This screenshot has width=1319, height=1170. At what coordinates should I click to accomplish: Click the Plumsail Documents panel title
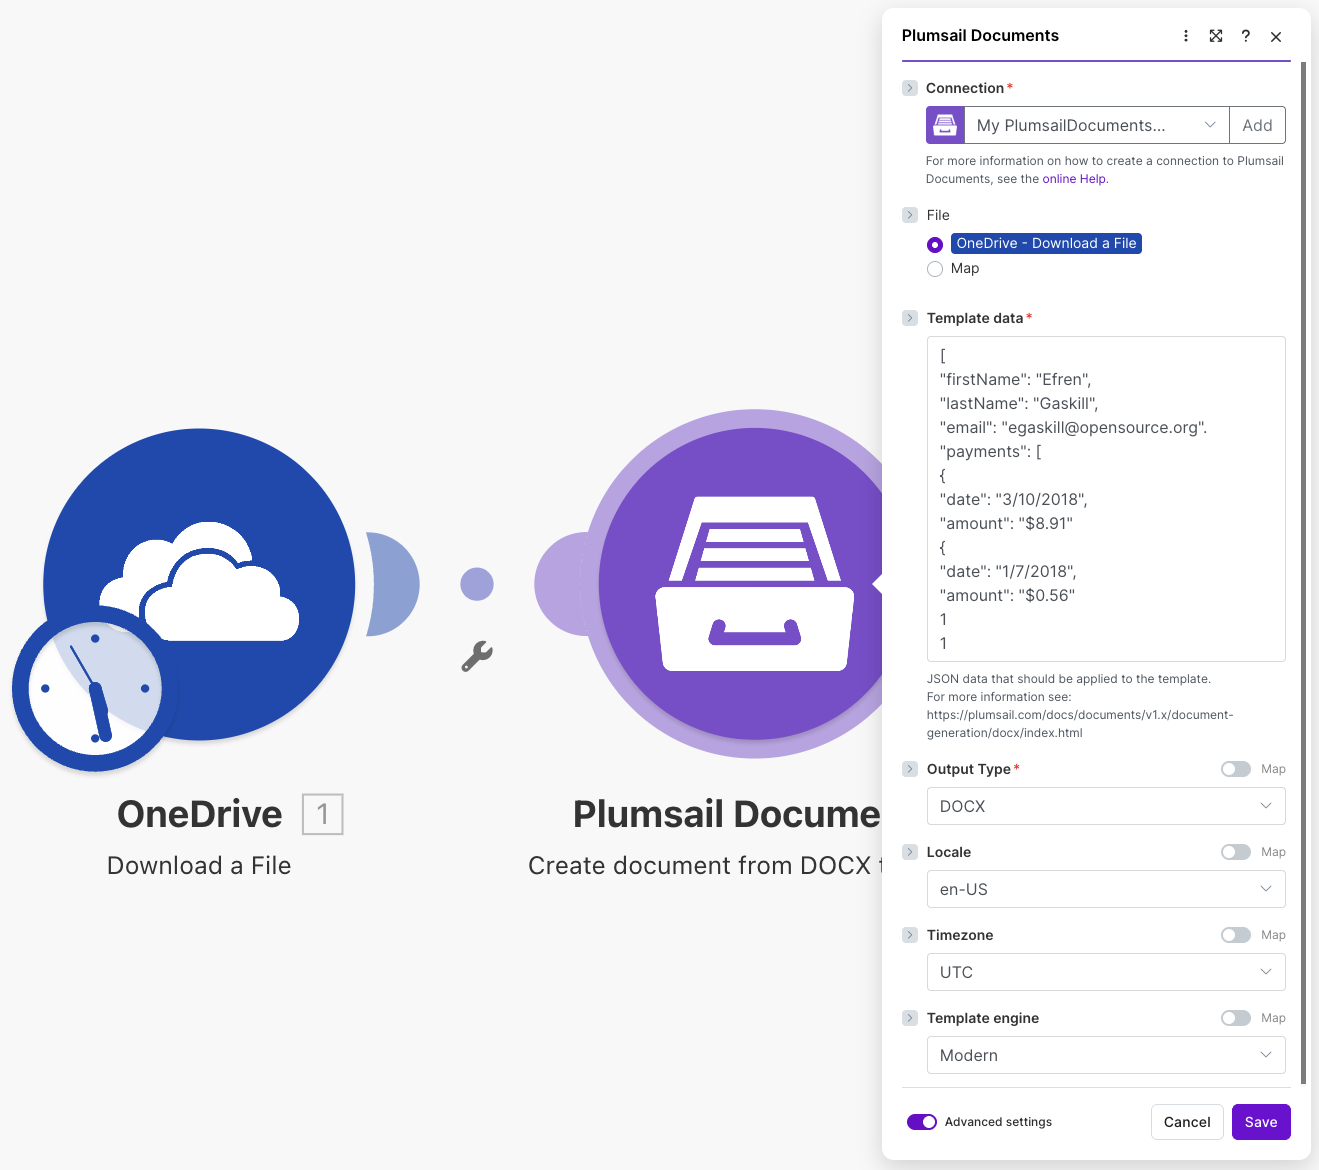pos(980,36)
